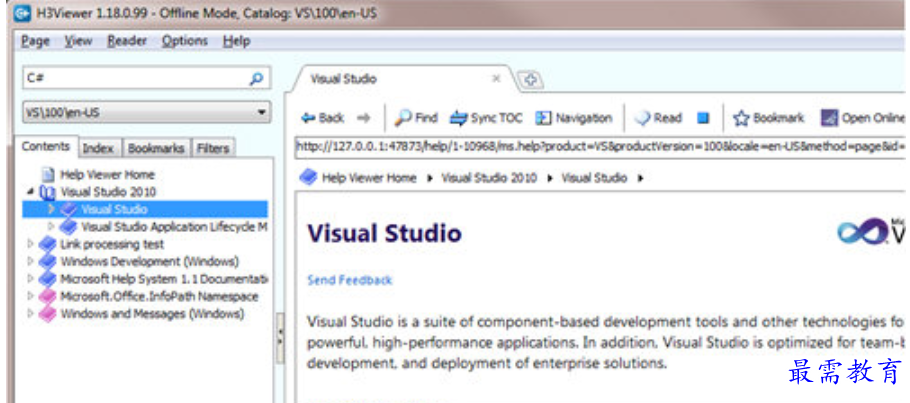
Task: Click the Back arrow button
Action: coord(323,118)
